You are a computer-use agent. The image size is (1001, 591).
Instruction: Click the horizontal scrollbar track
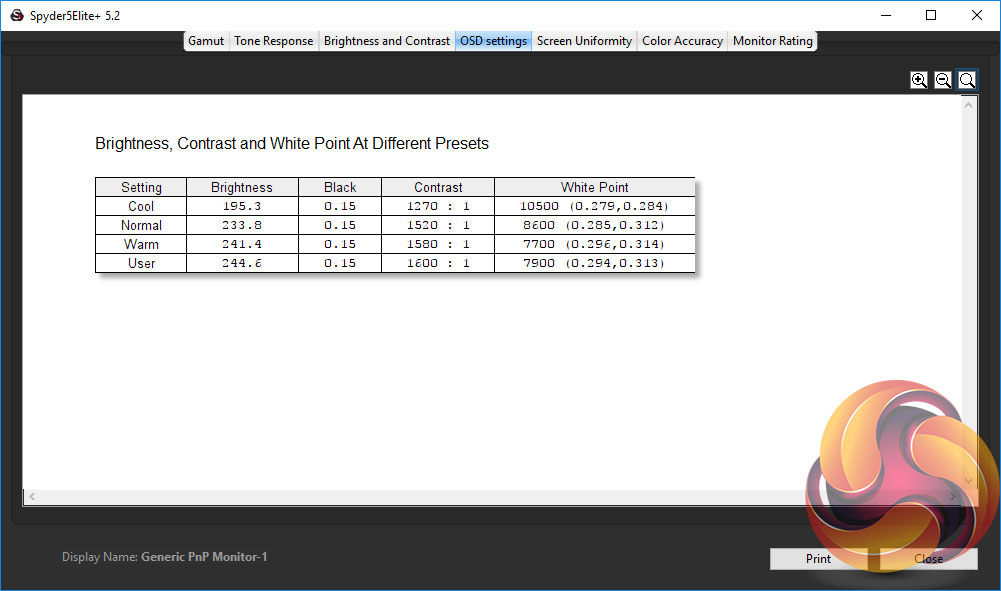pos(492,497)
